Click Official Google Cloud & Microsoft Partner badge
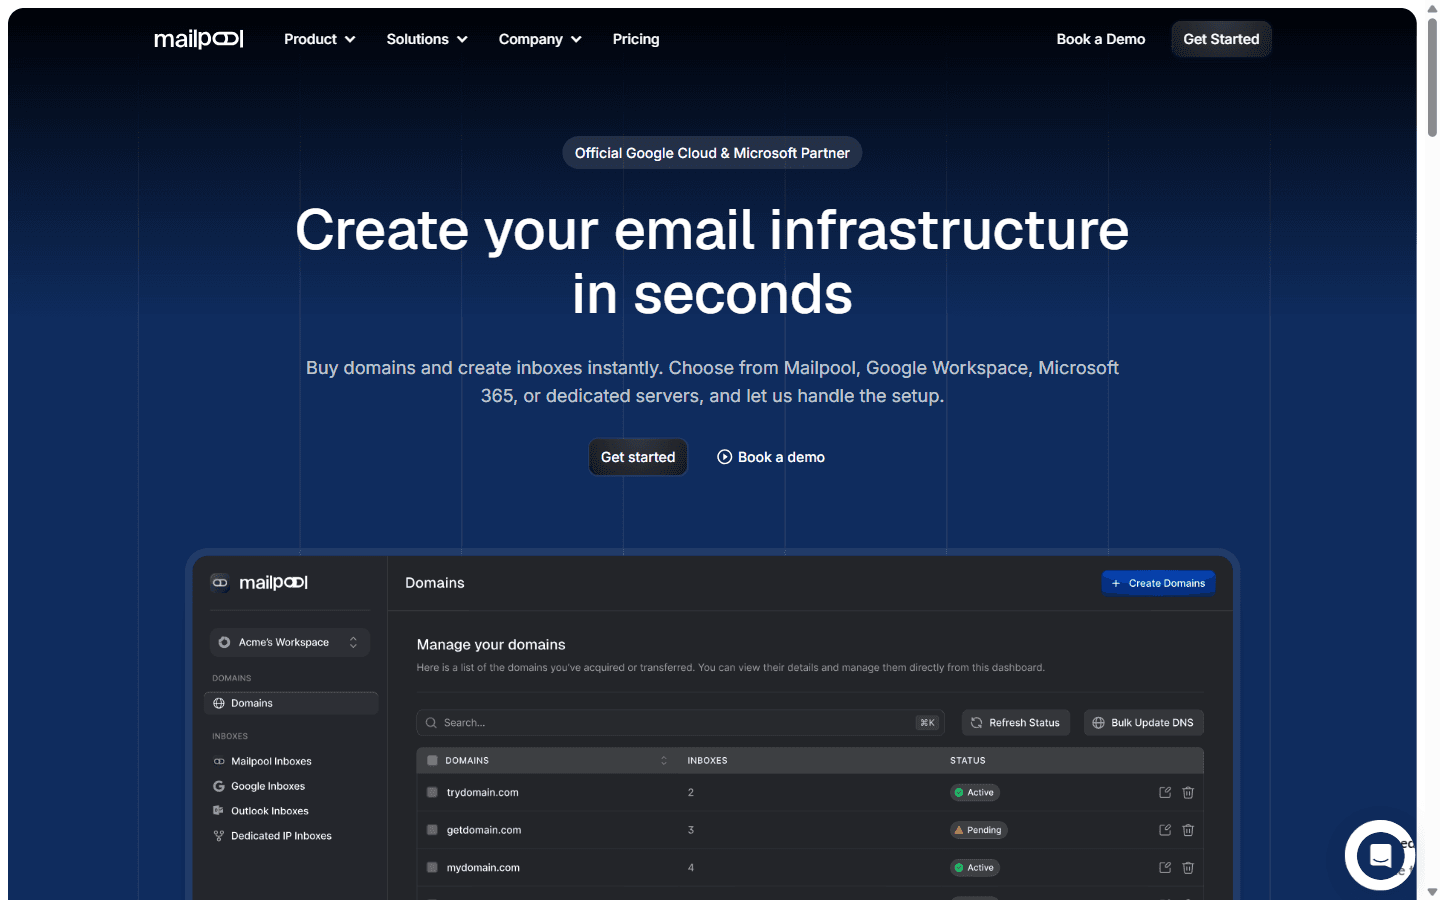Screen dimensions: 1440x900 712,153
